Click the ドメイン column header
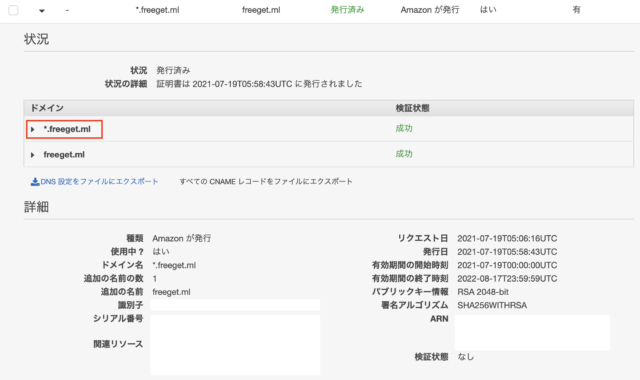The height and width of the screenshot is (380, 640). [x=47, y=108]
